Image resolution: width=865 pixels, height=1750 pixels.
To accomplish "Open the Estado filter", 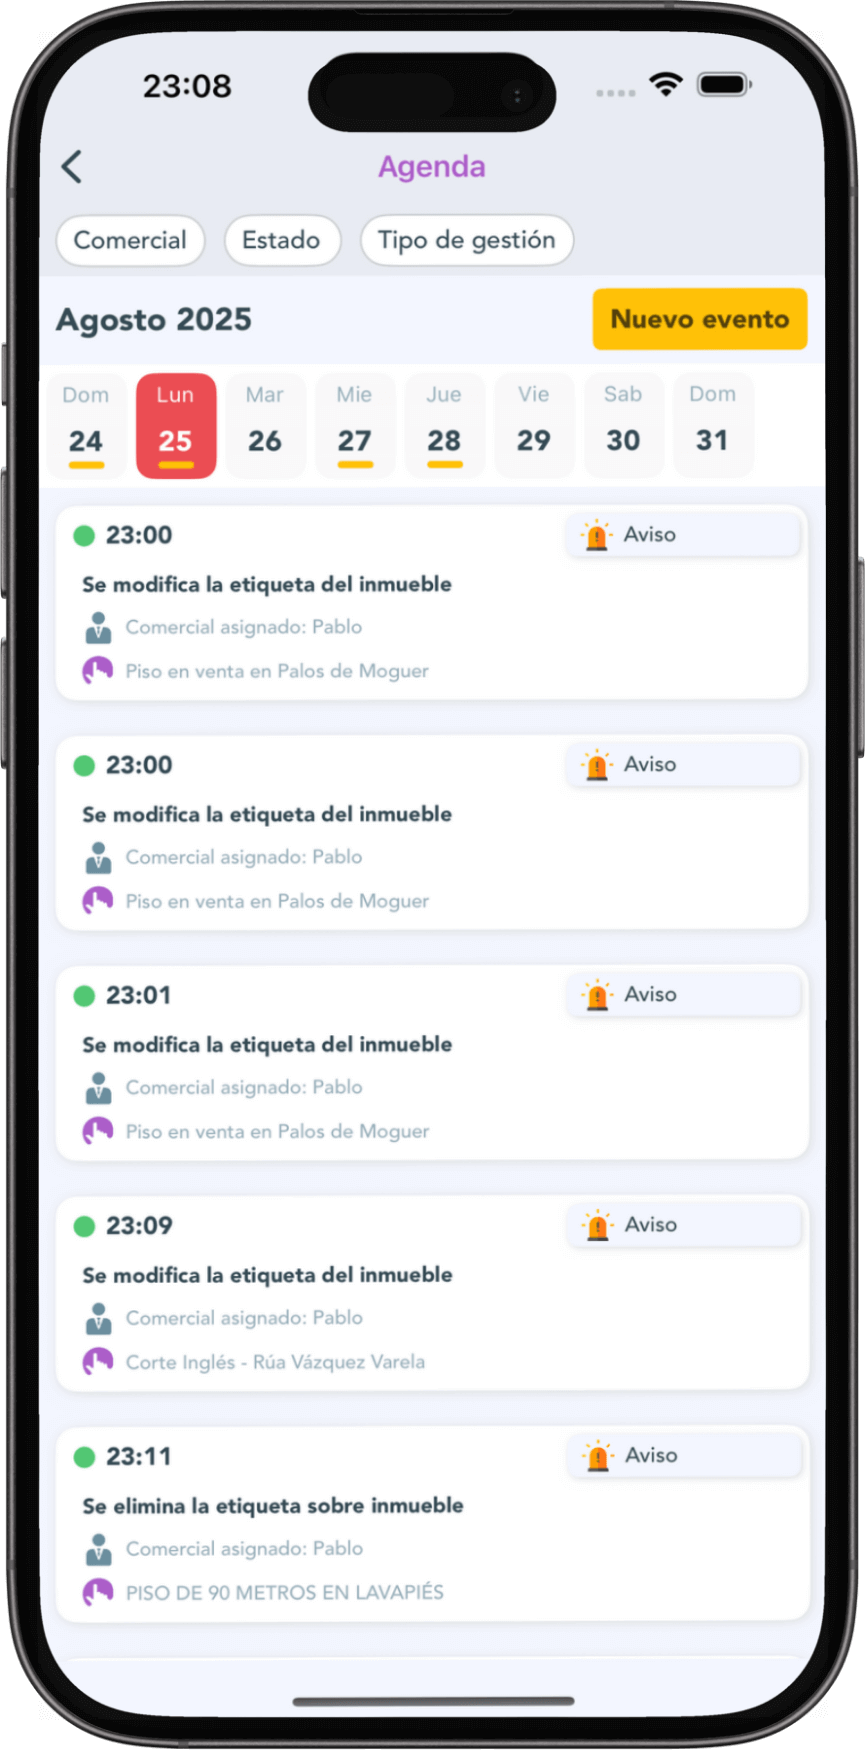I will pos(282,240).
